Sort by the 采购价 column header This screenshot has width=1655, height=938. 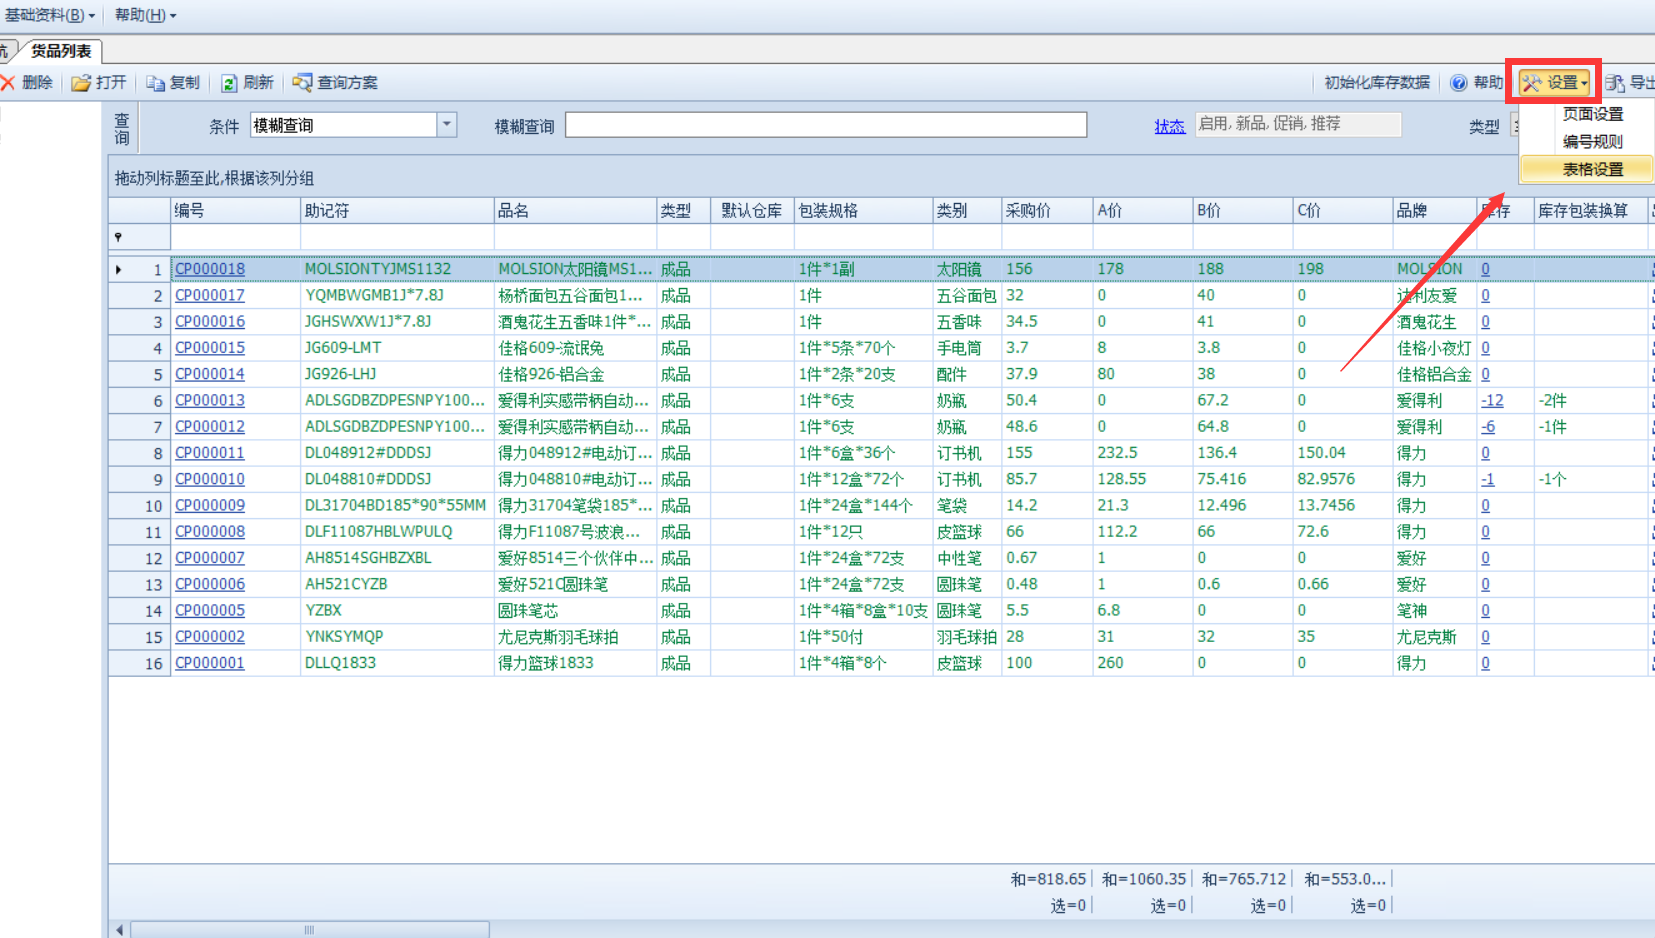[x=1047, y=211]
